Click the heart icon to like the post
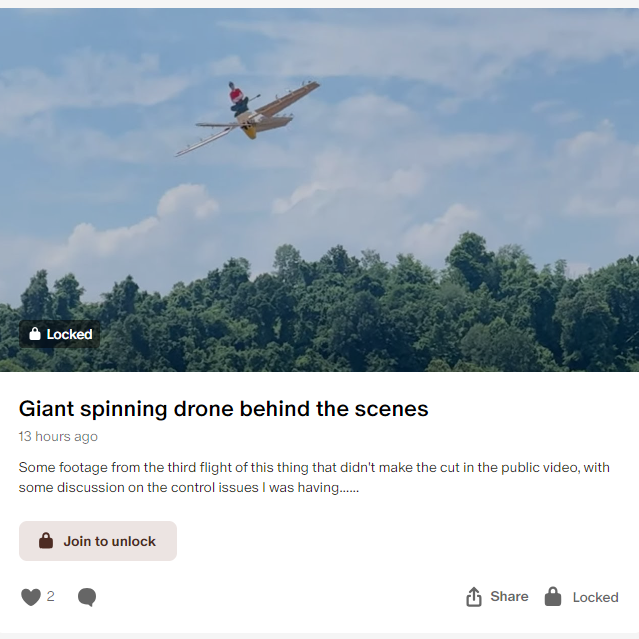The image size is (639, 639). (x=31, y=597)
